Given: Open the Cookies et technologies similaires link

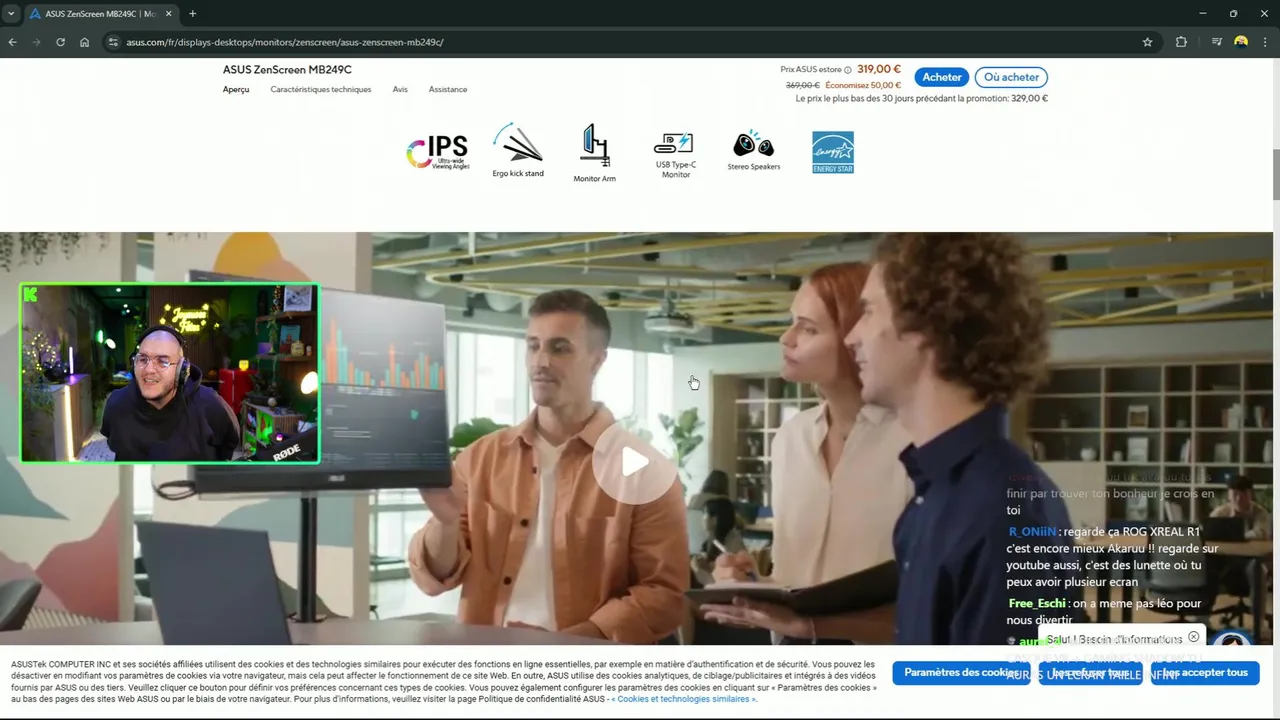Looking at the screenshot, I should (684, 699).
